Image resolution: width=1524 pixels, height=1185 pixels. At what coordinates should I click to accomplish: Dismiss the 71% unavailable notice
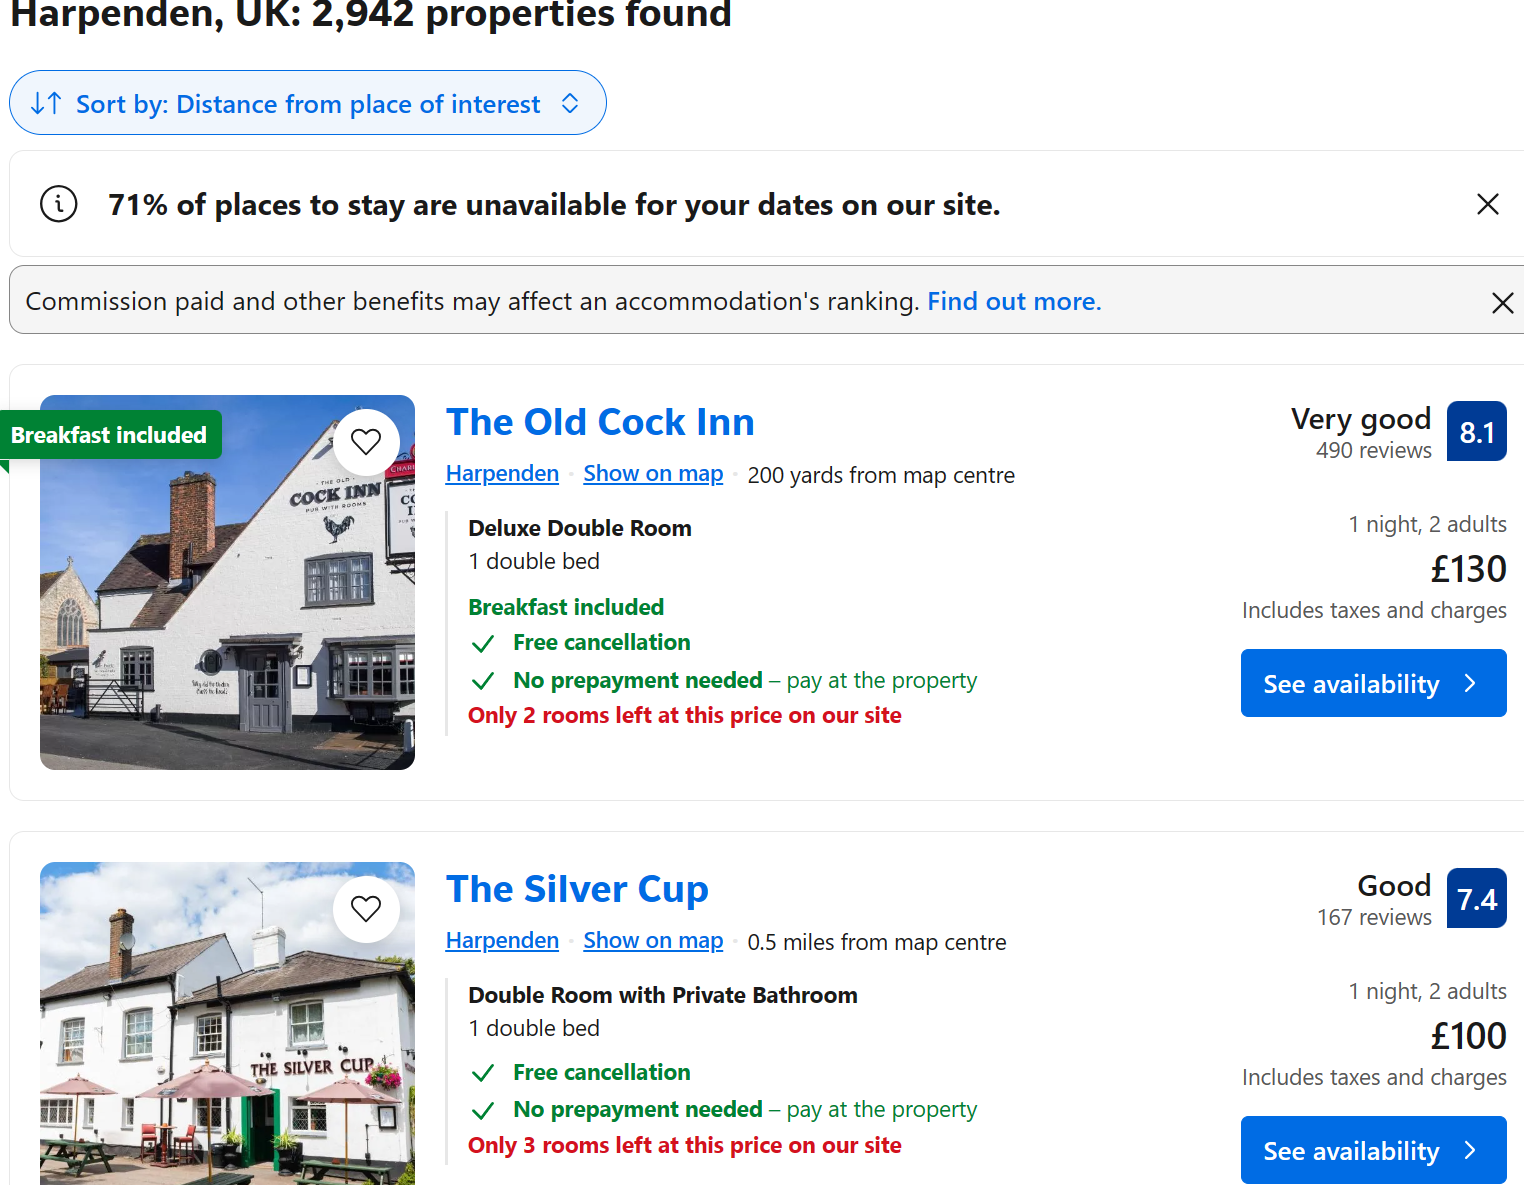point(1487,204)
